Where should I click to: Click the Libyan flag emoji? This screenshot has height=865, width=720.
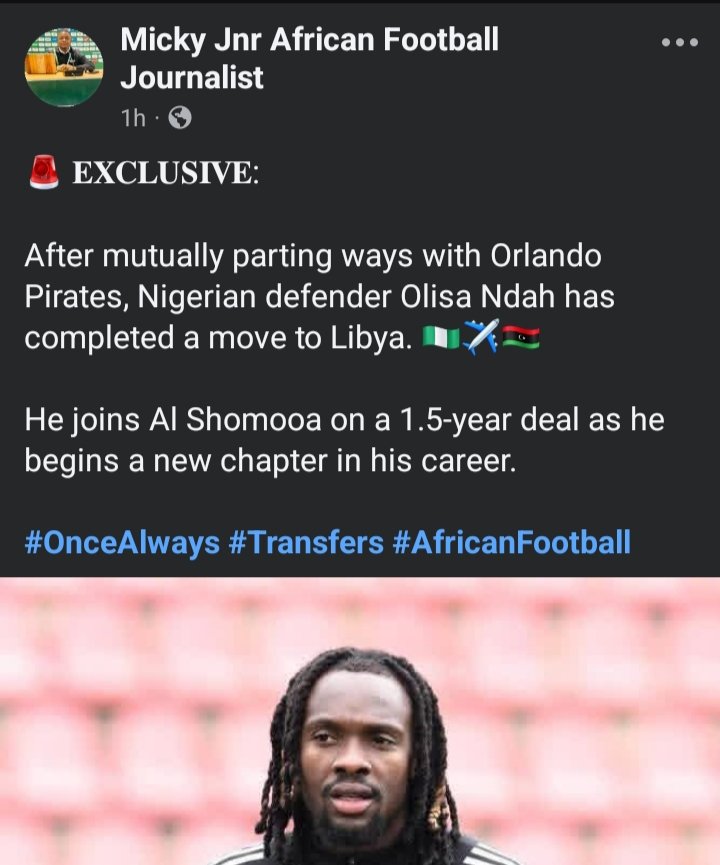[x=521, y=338]
